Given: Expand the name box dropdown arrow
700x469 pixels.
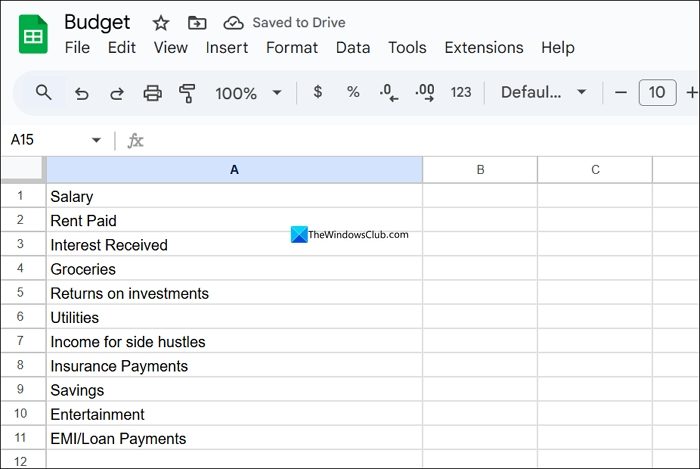Looking at the screenshot, I should [x=96, y=140].
